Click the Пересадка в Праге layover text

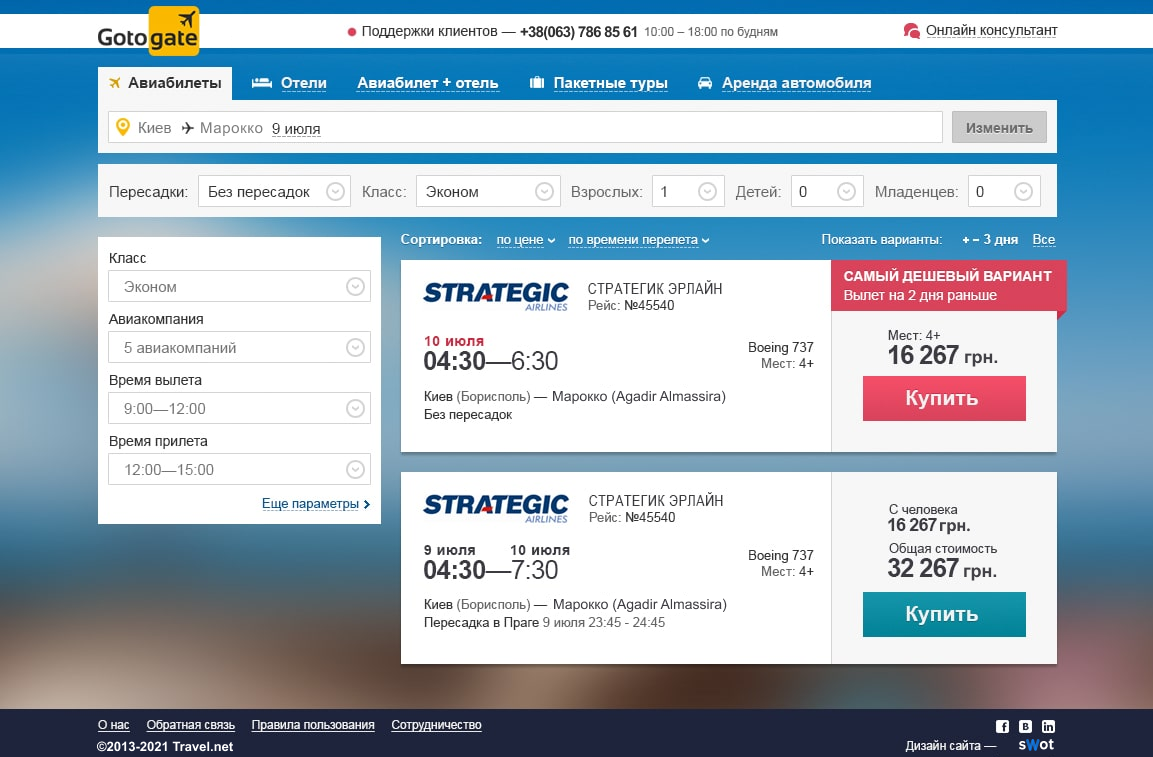coord(544,622)
